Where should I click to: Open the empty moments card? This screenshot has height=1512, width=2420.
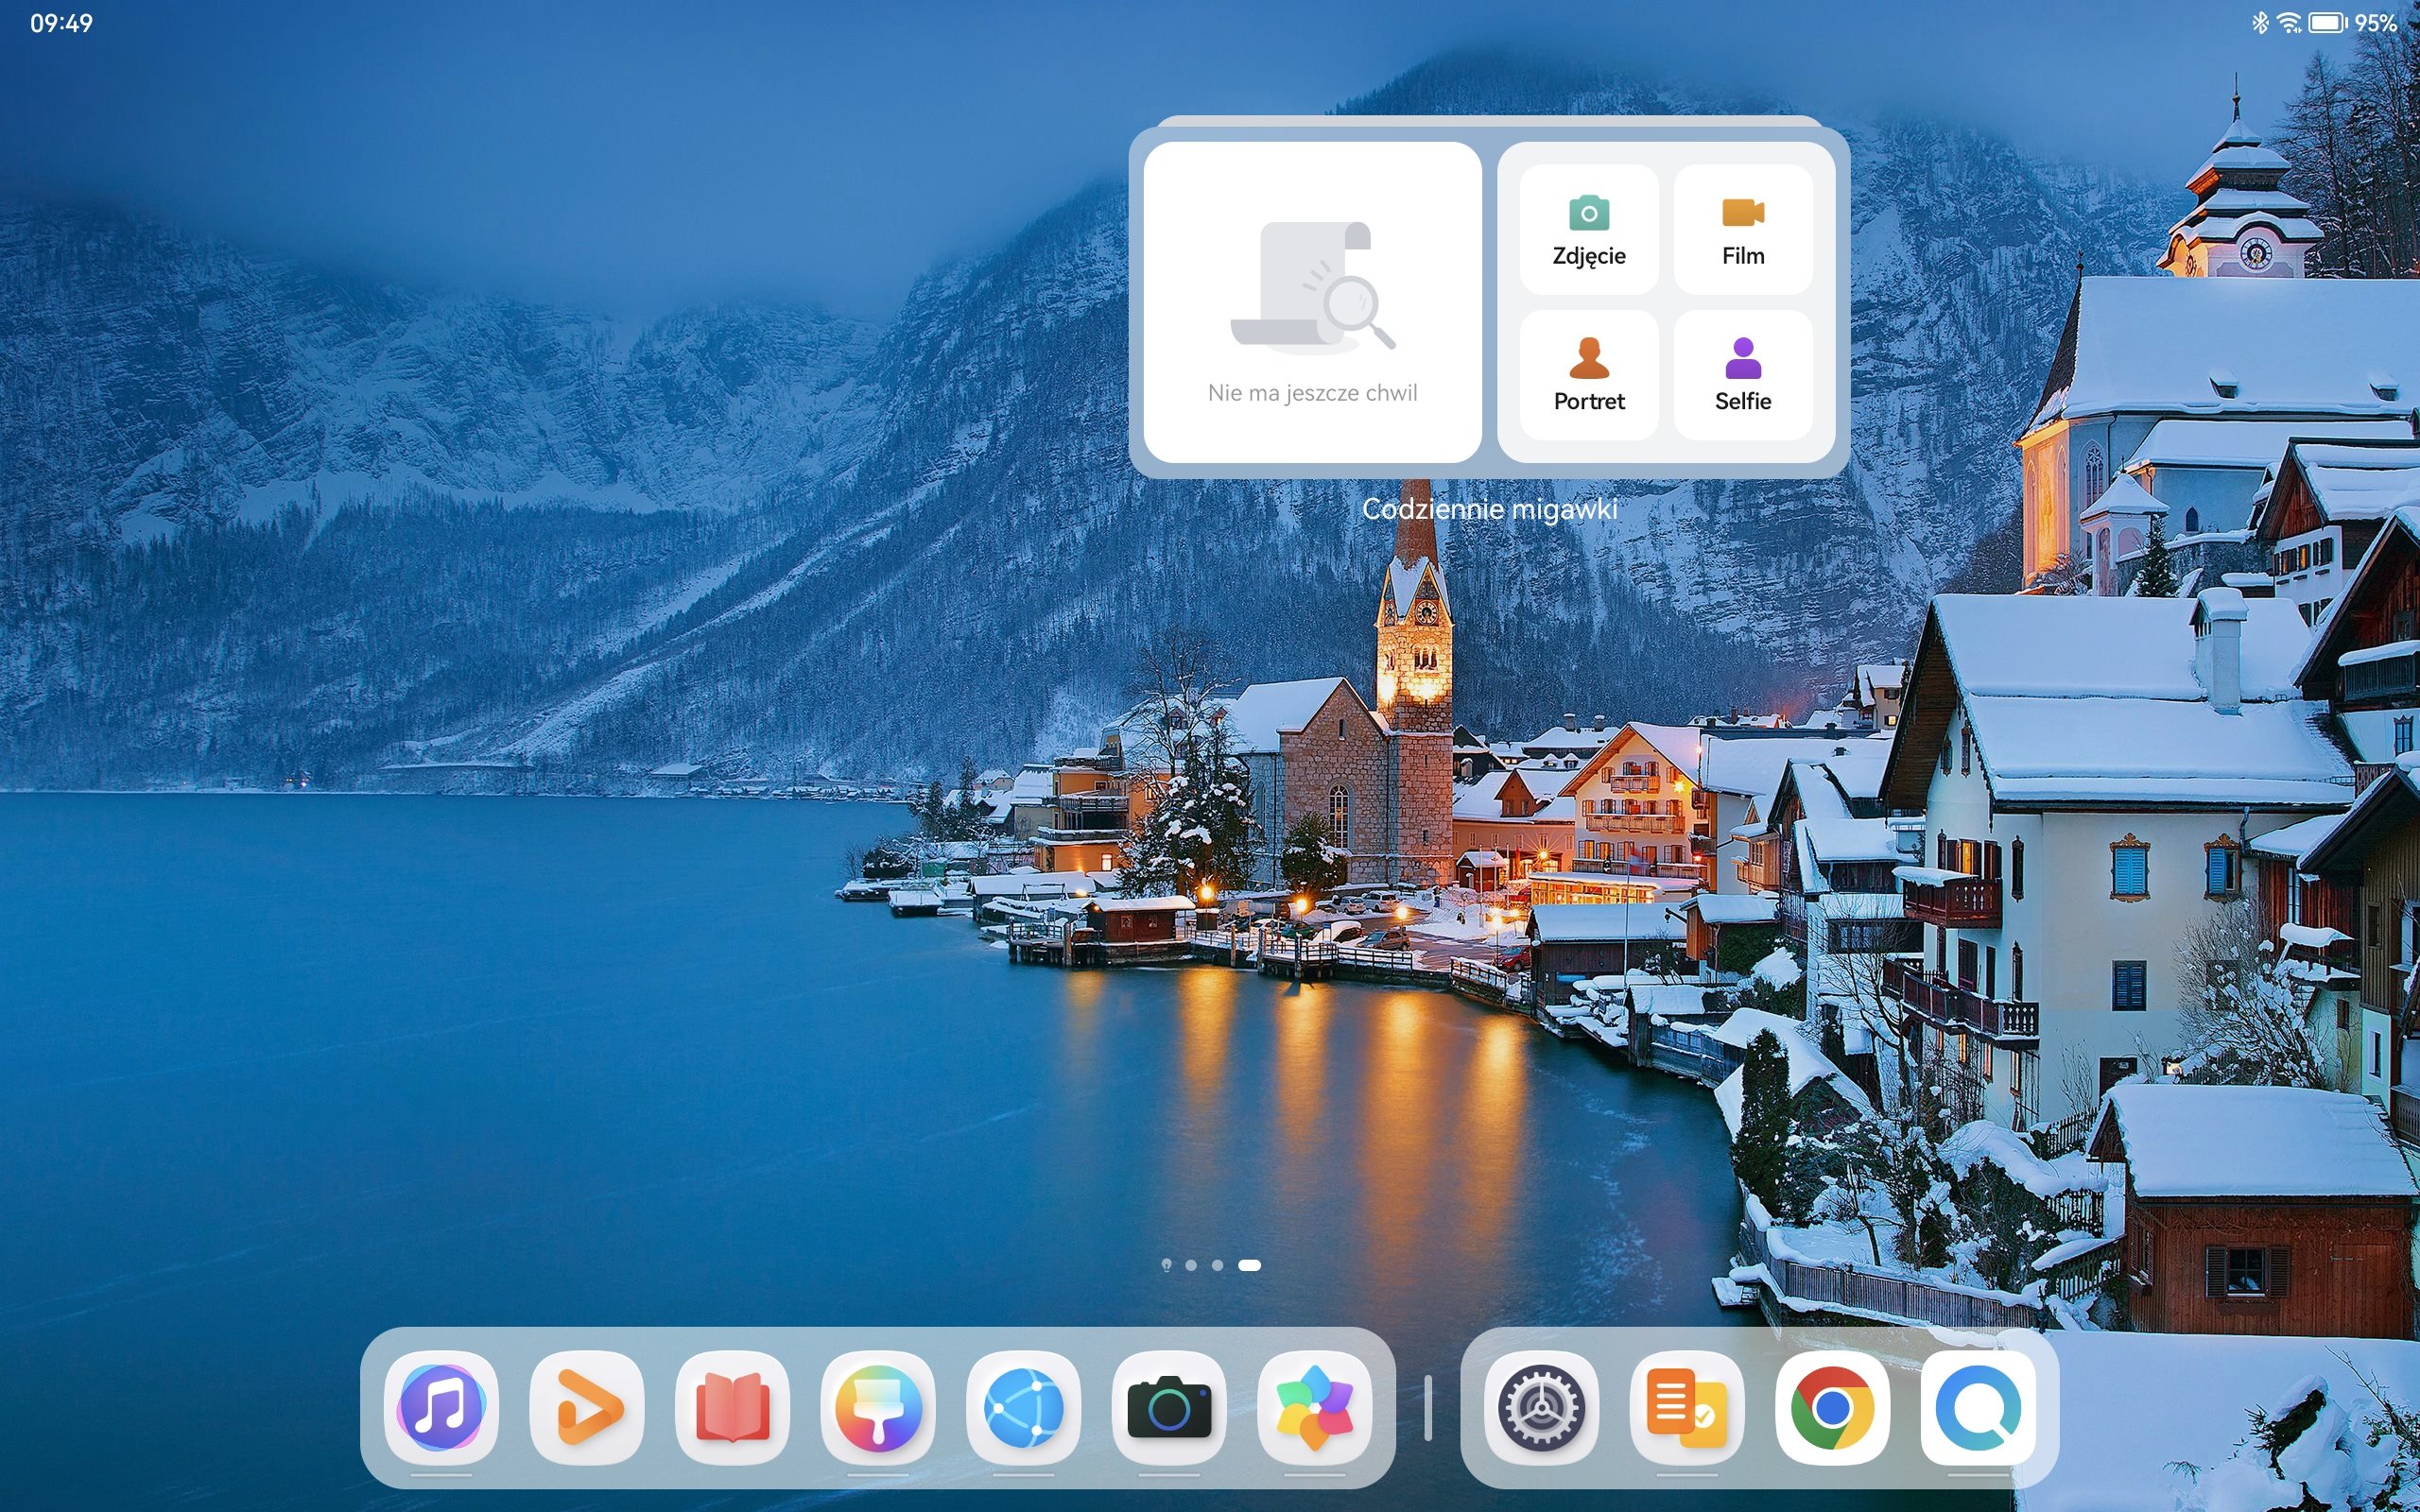point(1312,302)
